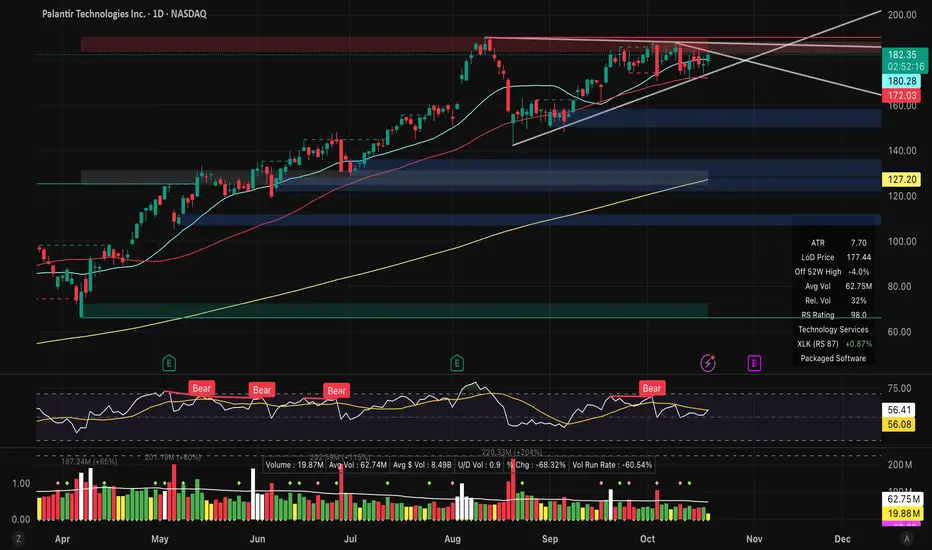Select the yellow 56.08 RSI average label

click(x=899, y=424)
